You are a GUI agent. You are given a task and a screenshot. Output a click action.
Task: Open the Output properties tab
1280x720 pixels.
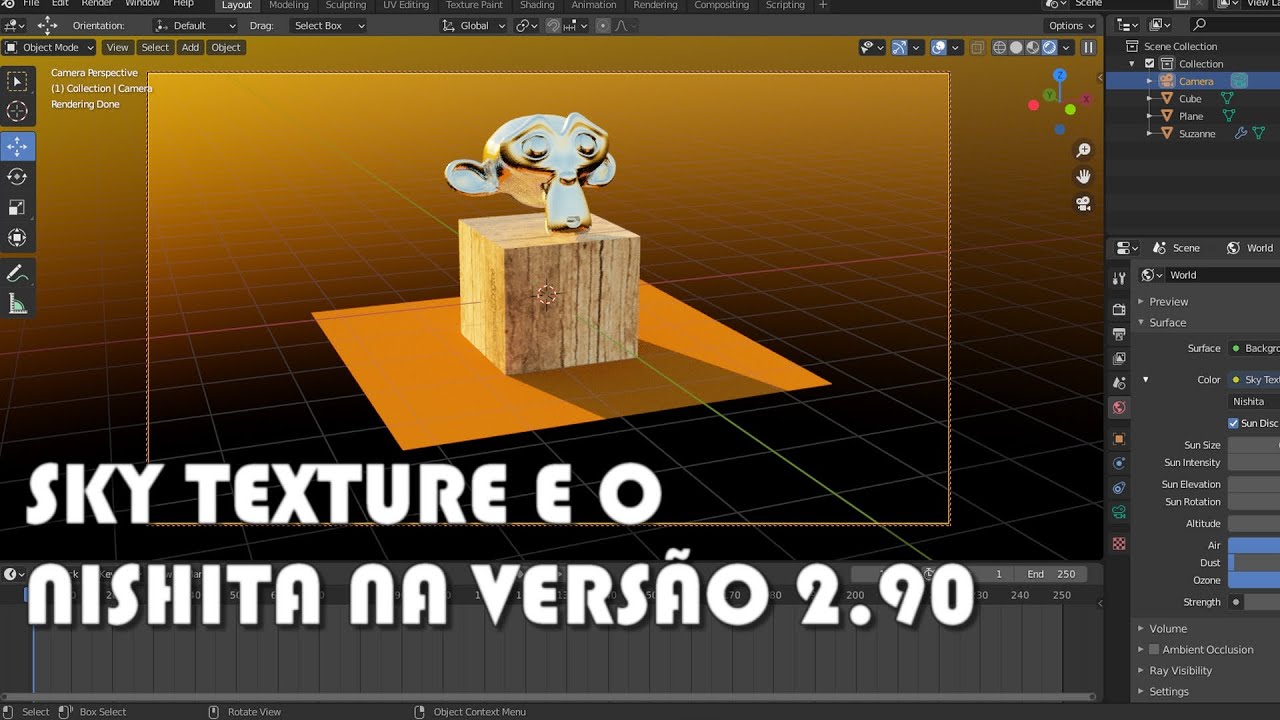(1119, 334)
